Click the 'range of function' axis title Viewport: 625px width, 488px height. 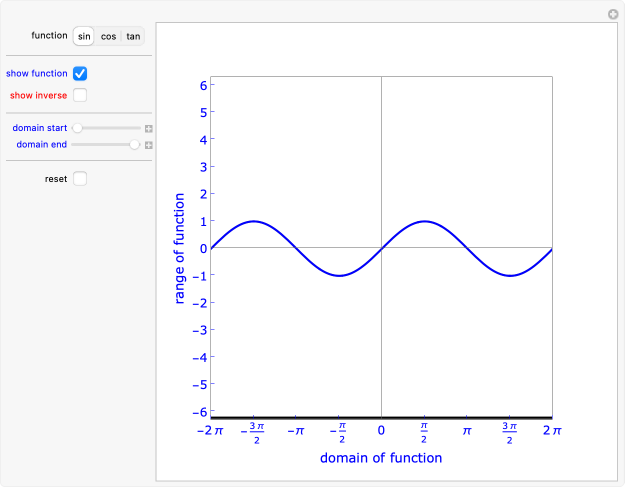click(x=179, y=248)
